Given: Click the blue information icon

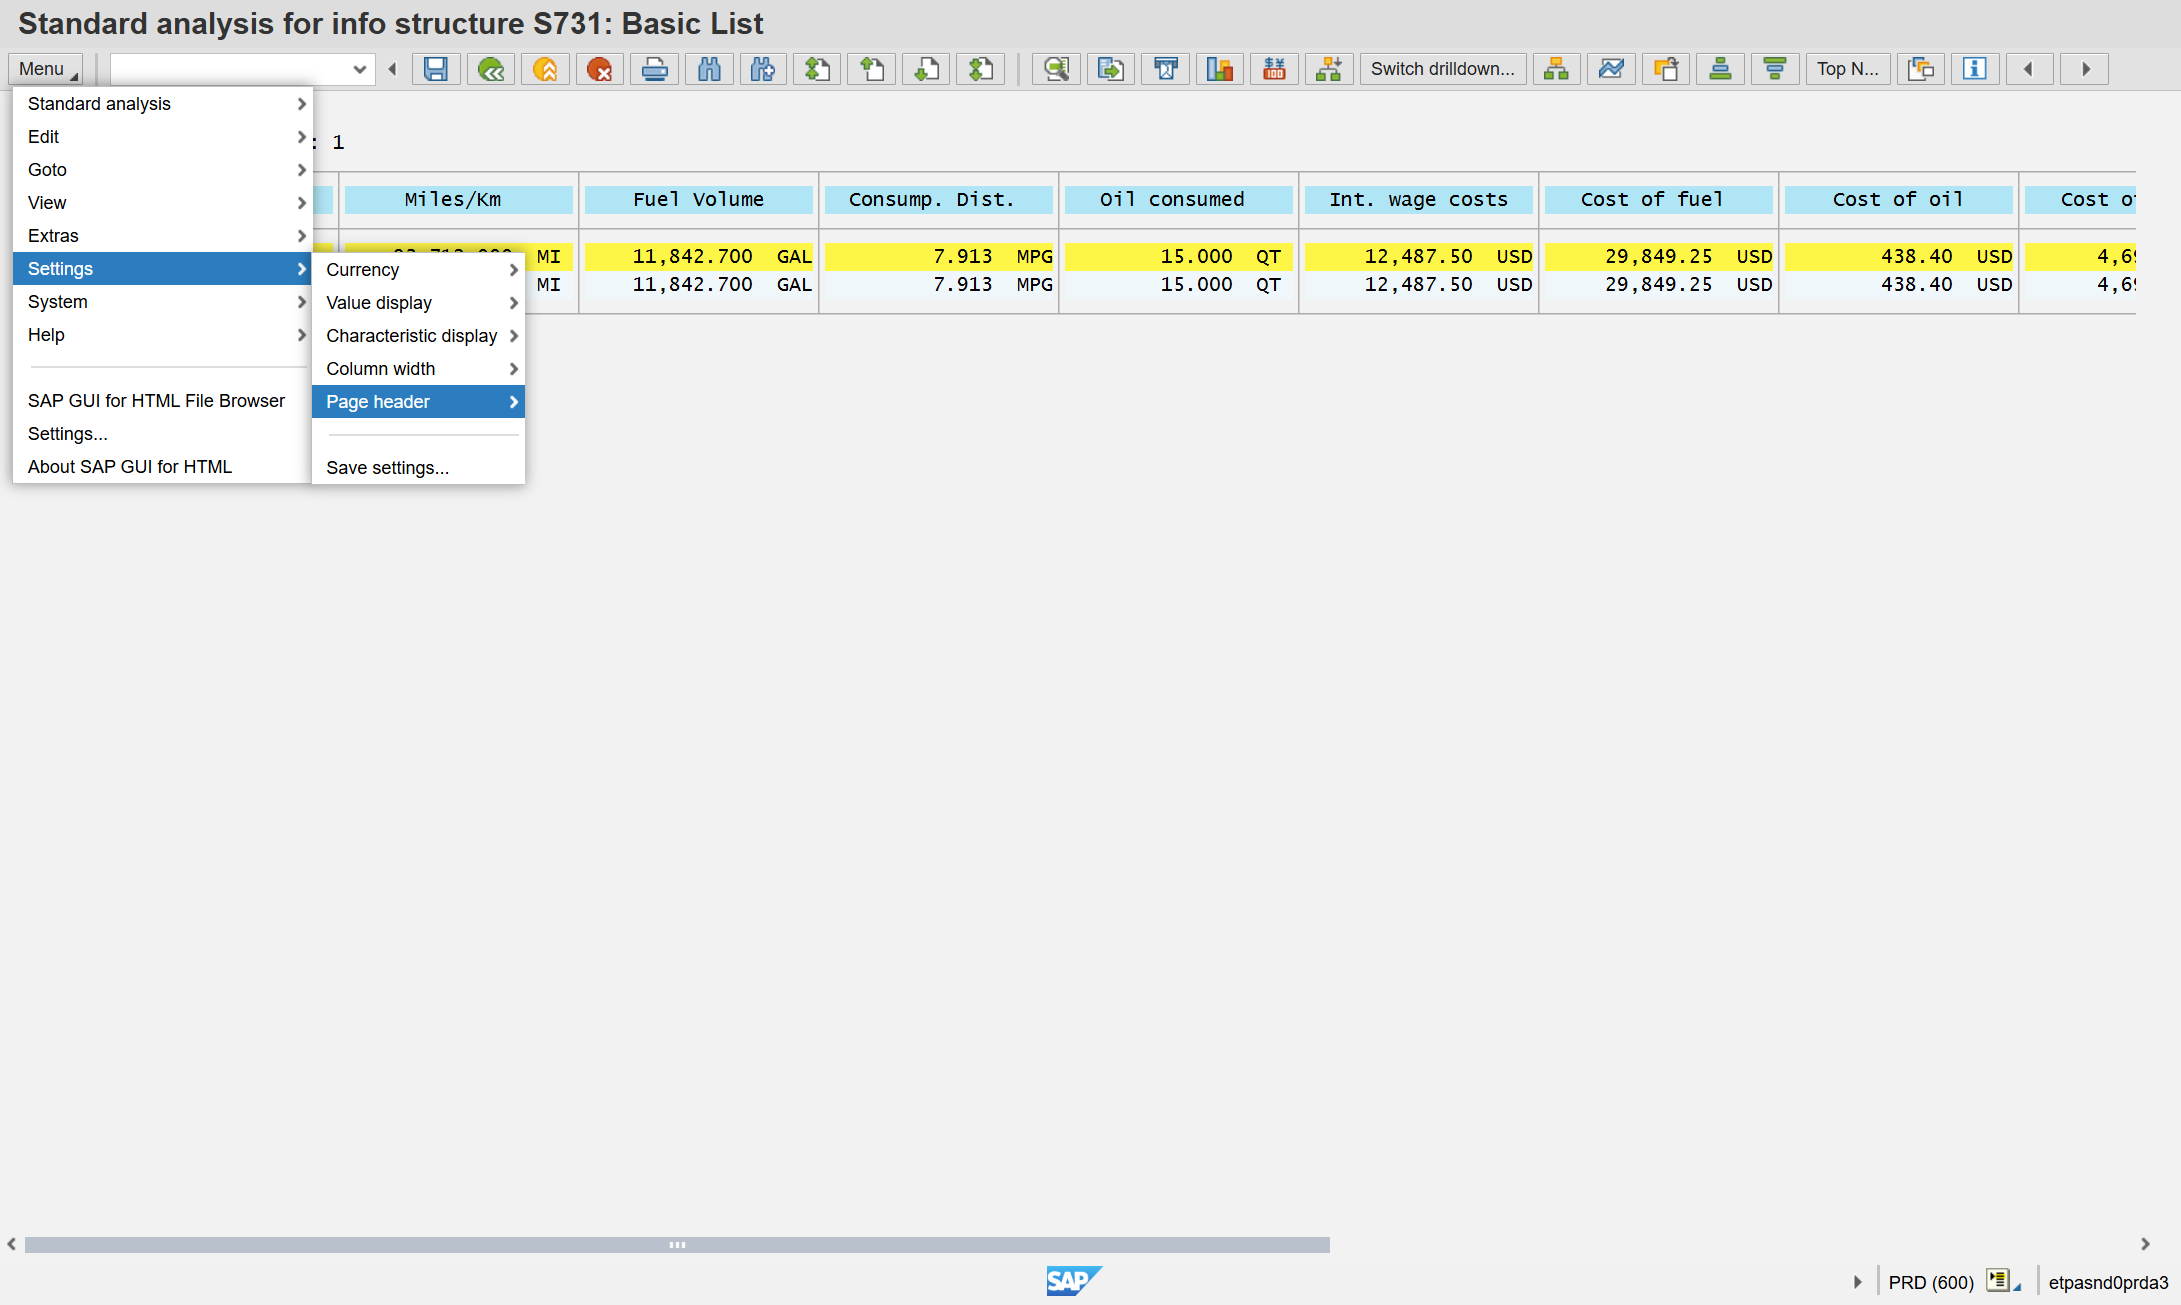Looking at the screenshot, I should (x=1975, y=69).
